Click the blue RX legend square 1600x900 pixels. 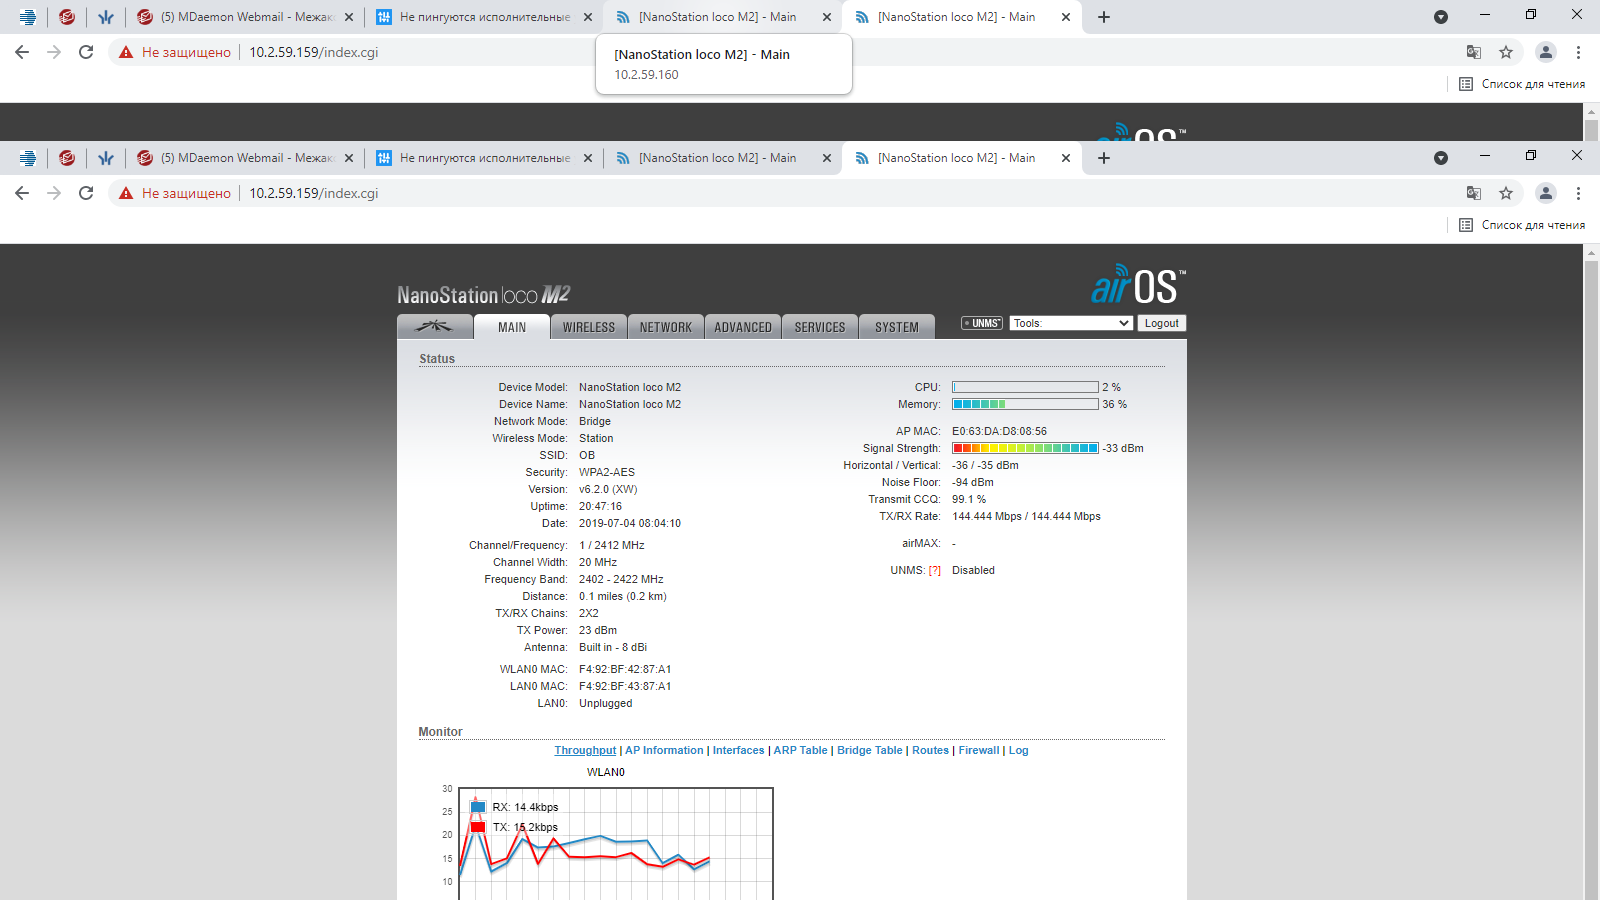pos(478,807)
